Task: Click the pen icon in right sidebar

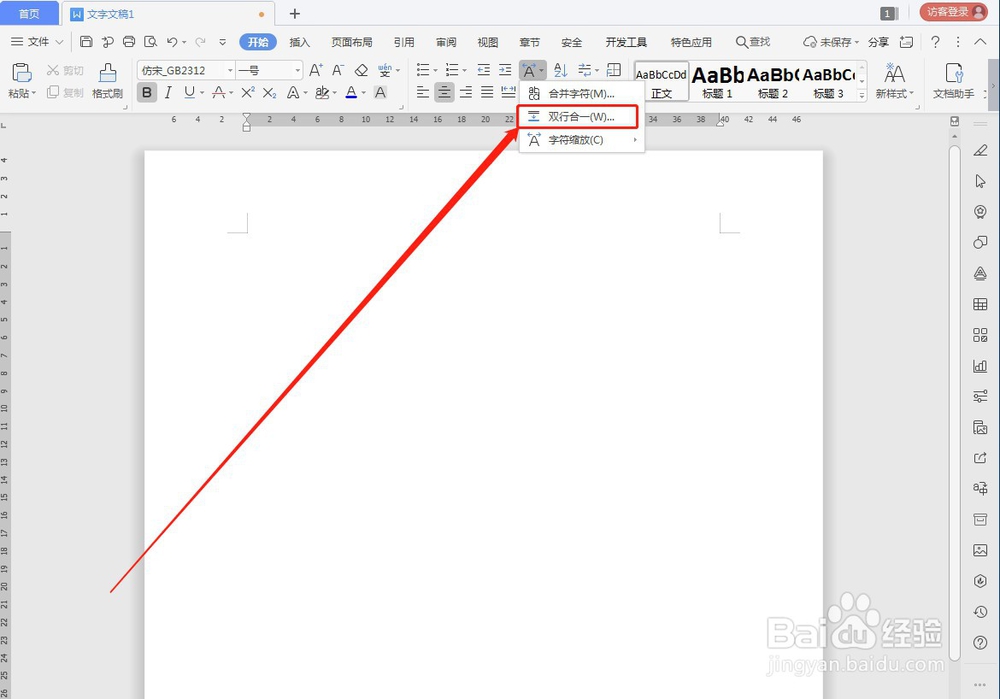Action: (x=980, y=151)
